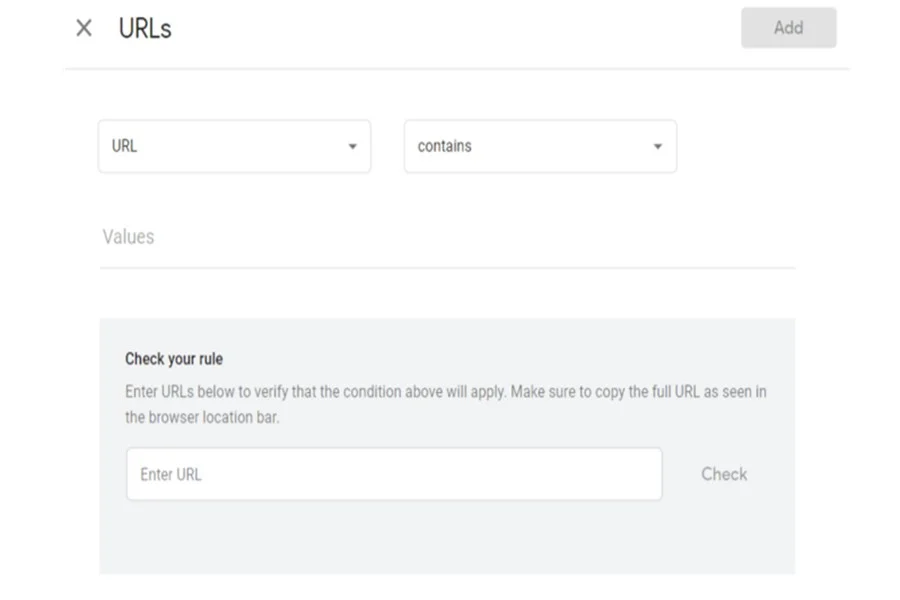Click the disabled Add button
900x600 pixels.
[x=788, y=28]
